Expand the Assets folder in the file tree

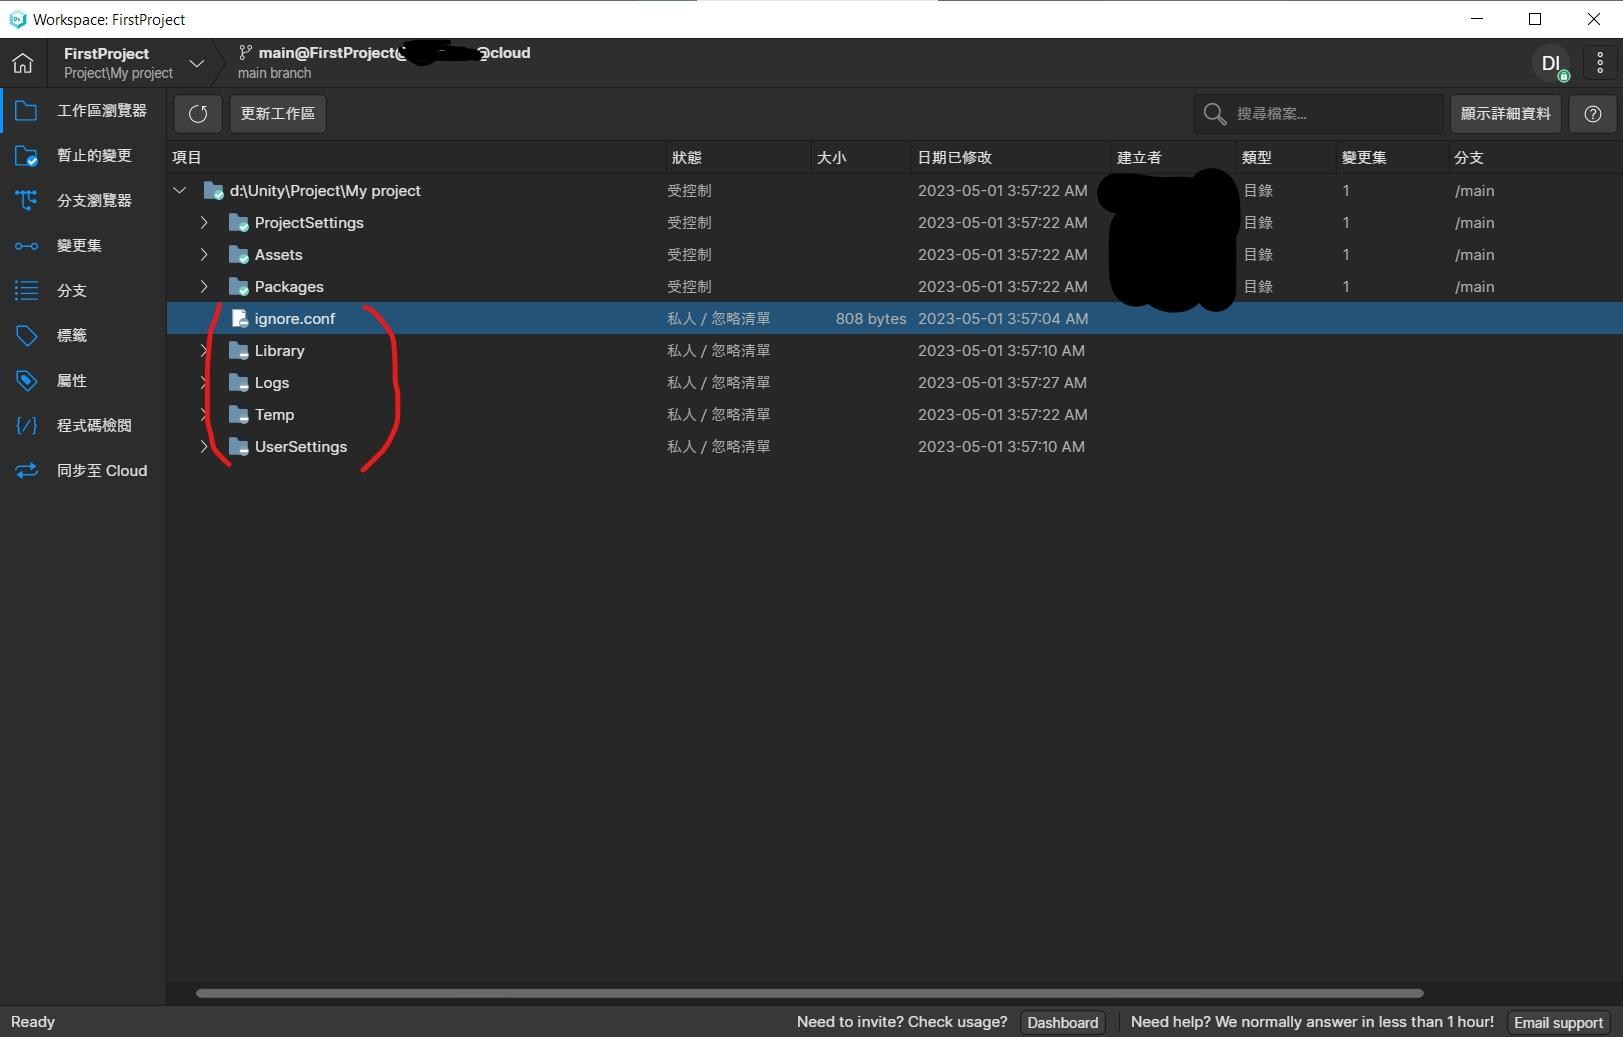[204, 254]
